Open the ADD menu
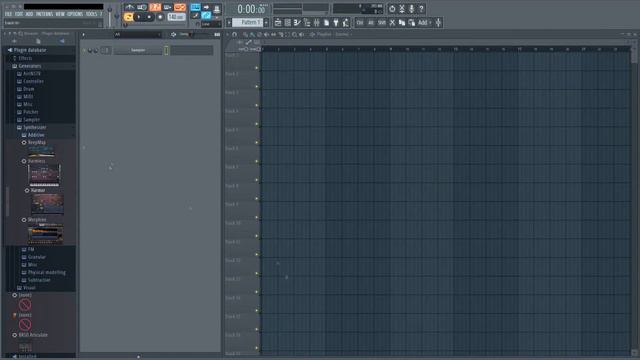 29,14
